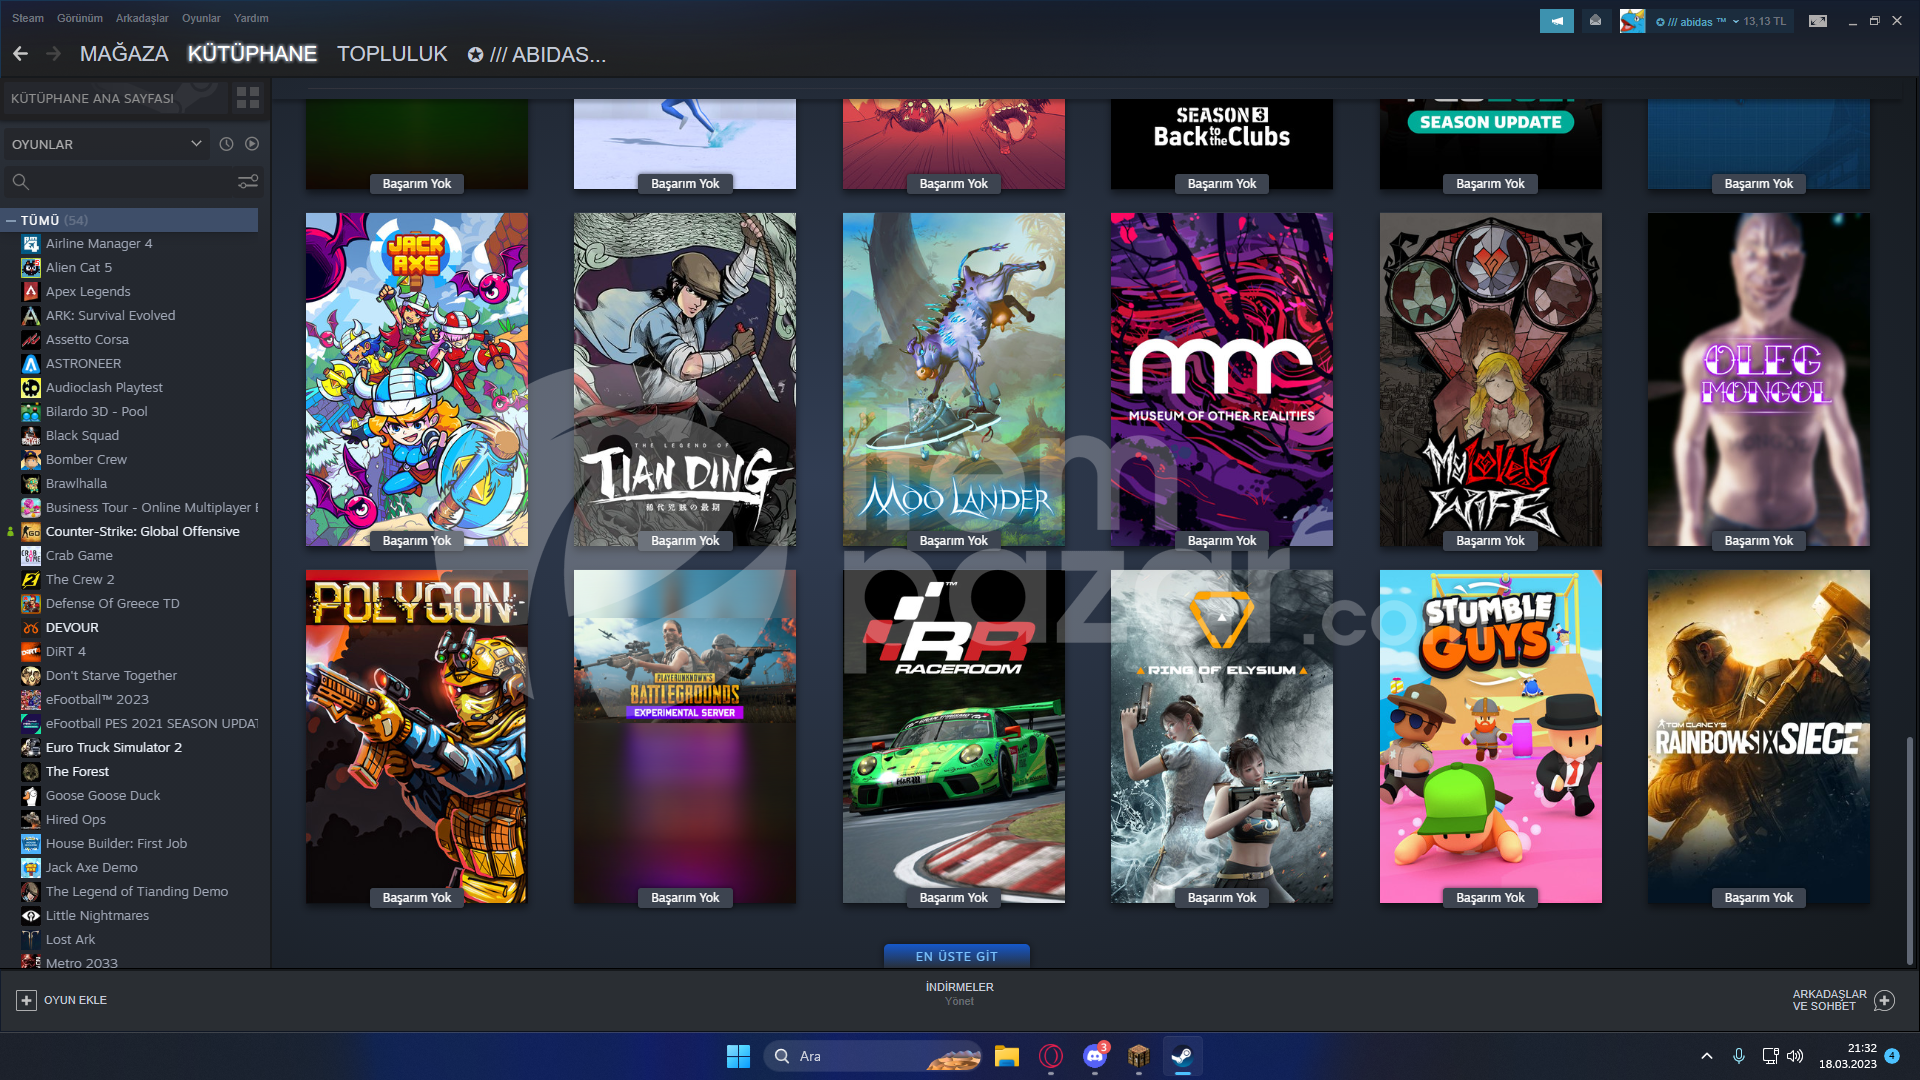This screenshot has width=1920, height=1080.
Task: Open Oleg Mongol game cover
Action: [1758, 379]
